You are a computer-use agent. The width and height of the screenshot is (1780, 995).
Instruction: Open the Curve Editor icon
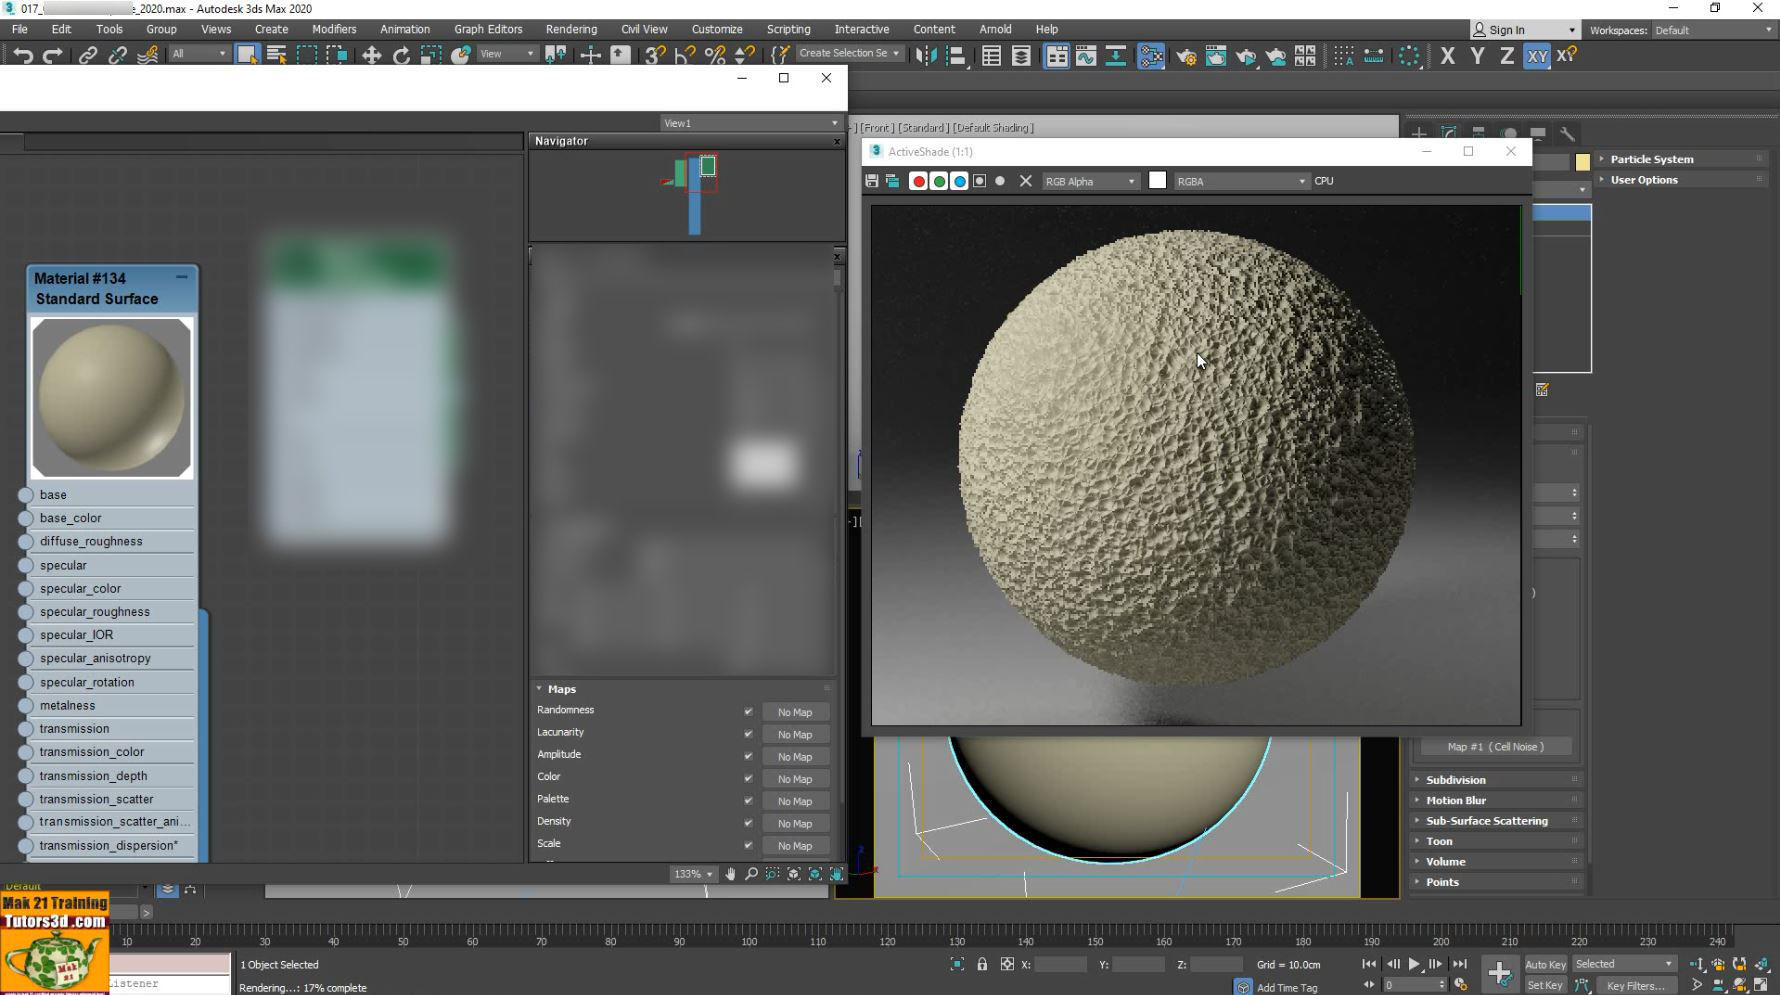(1087, 56)
